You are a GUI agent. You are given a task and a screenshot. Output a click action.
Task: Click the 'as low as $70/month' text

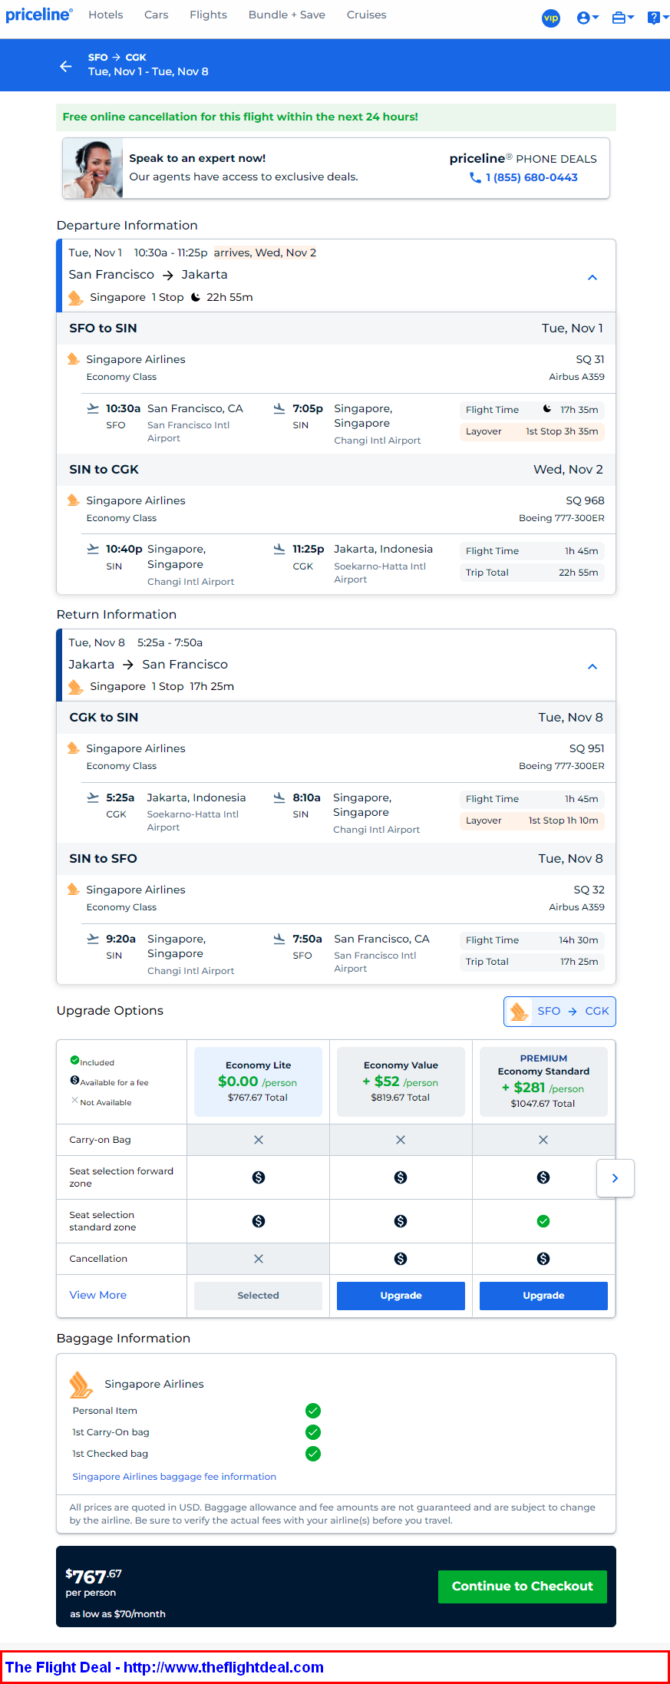pyautogui.click(x=118, y=1614)
